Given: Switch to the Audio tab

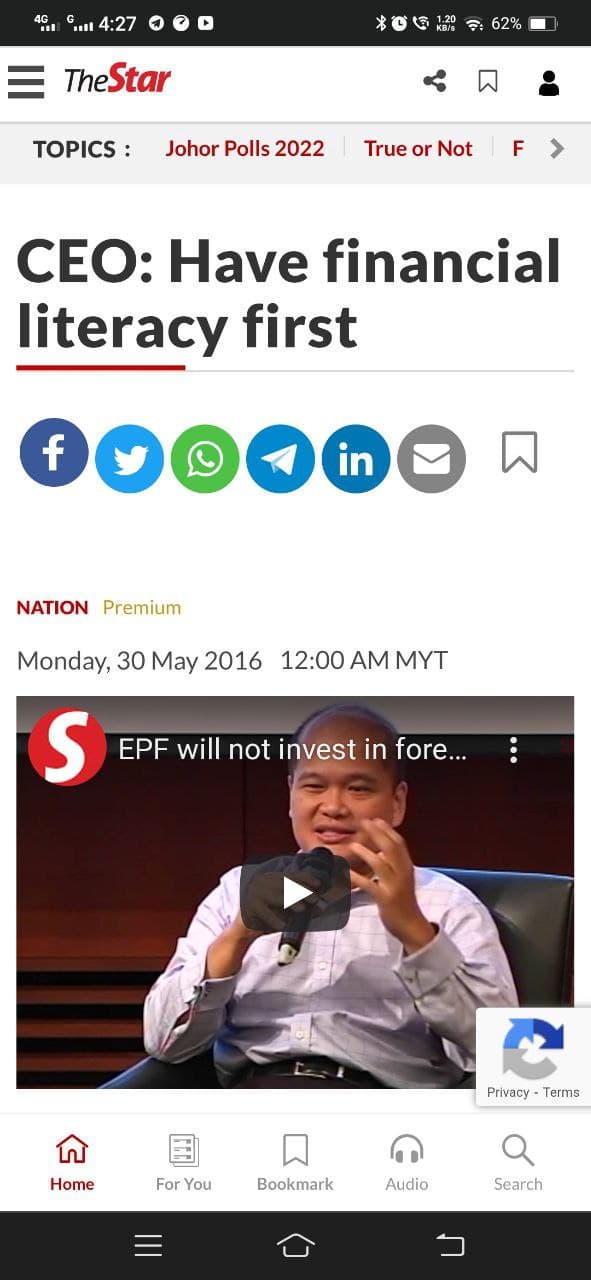Looking at the screenshot, I should (x=407, y=1163).
